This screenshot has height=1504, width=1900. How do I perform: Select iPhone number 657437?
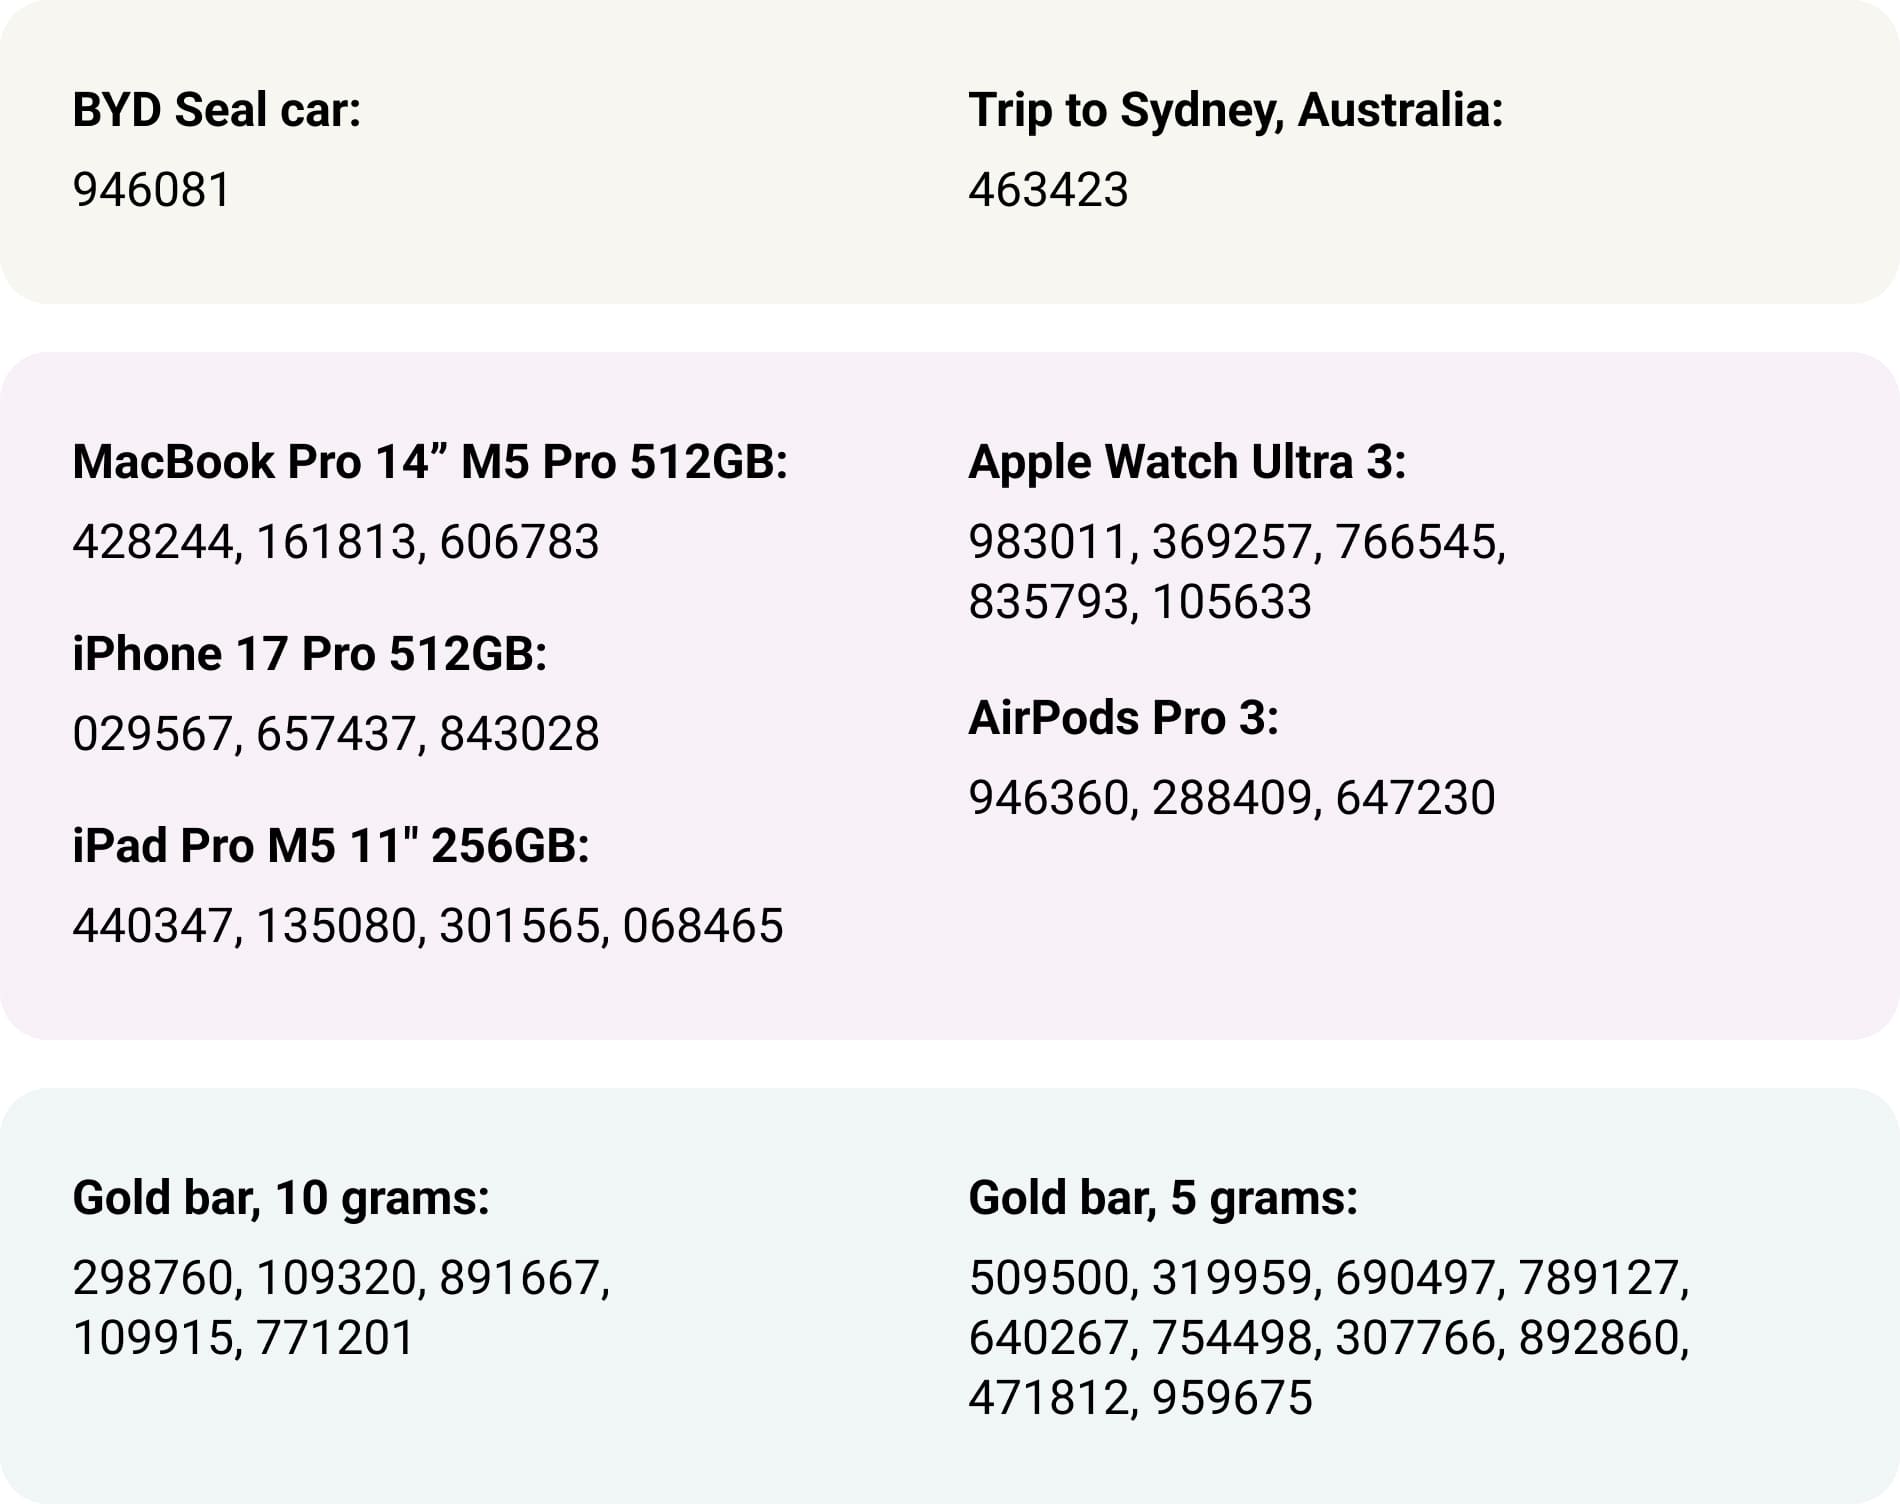pos(336,734)
